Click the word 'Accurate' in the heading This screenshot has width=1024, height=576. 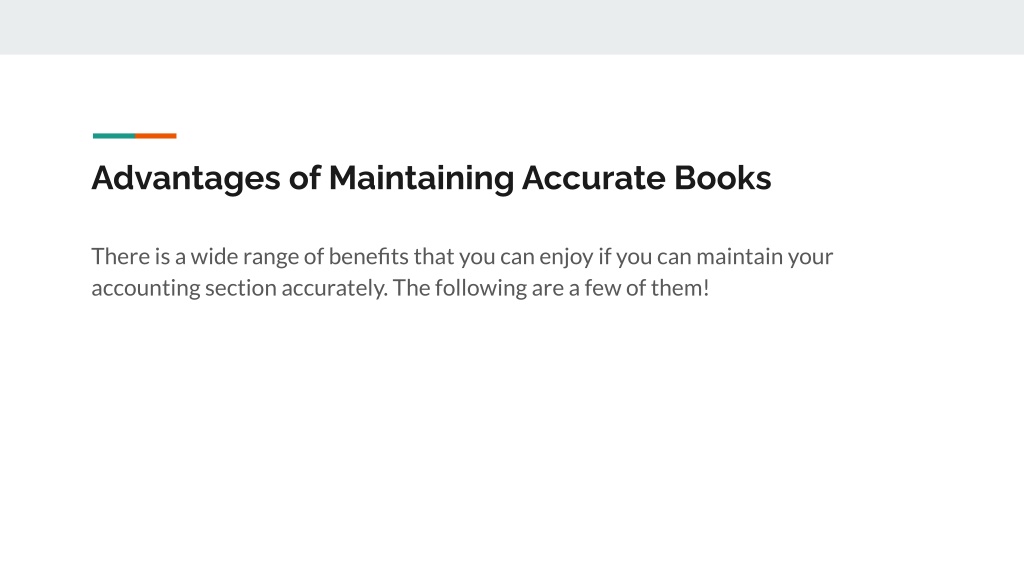pos(594,178)
